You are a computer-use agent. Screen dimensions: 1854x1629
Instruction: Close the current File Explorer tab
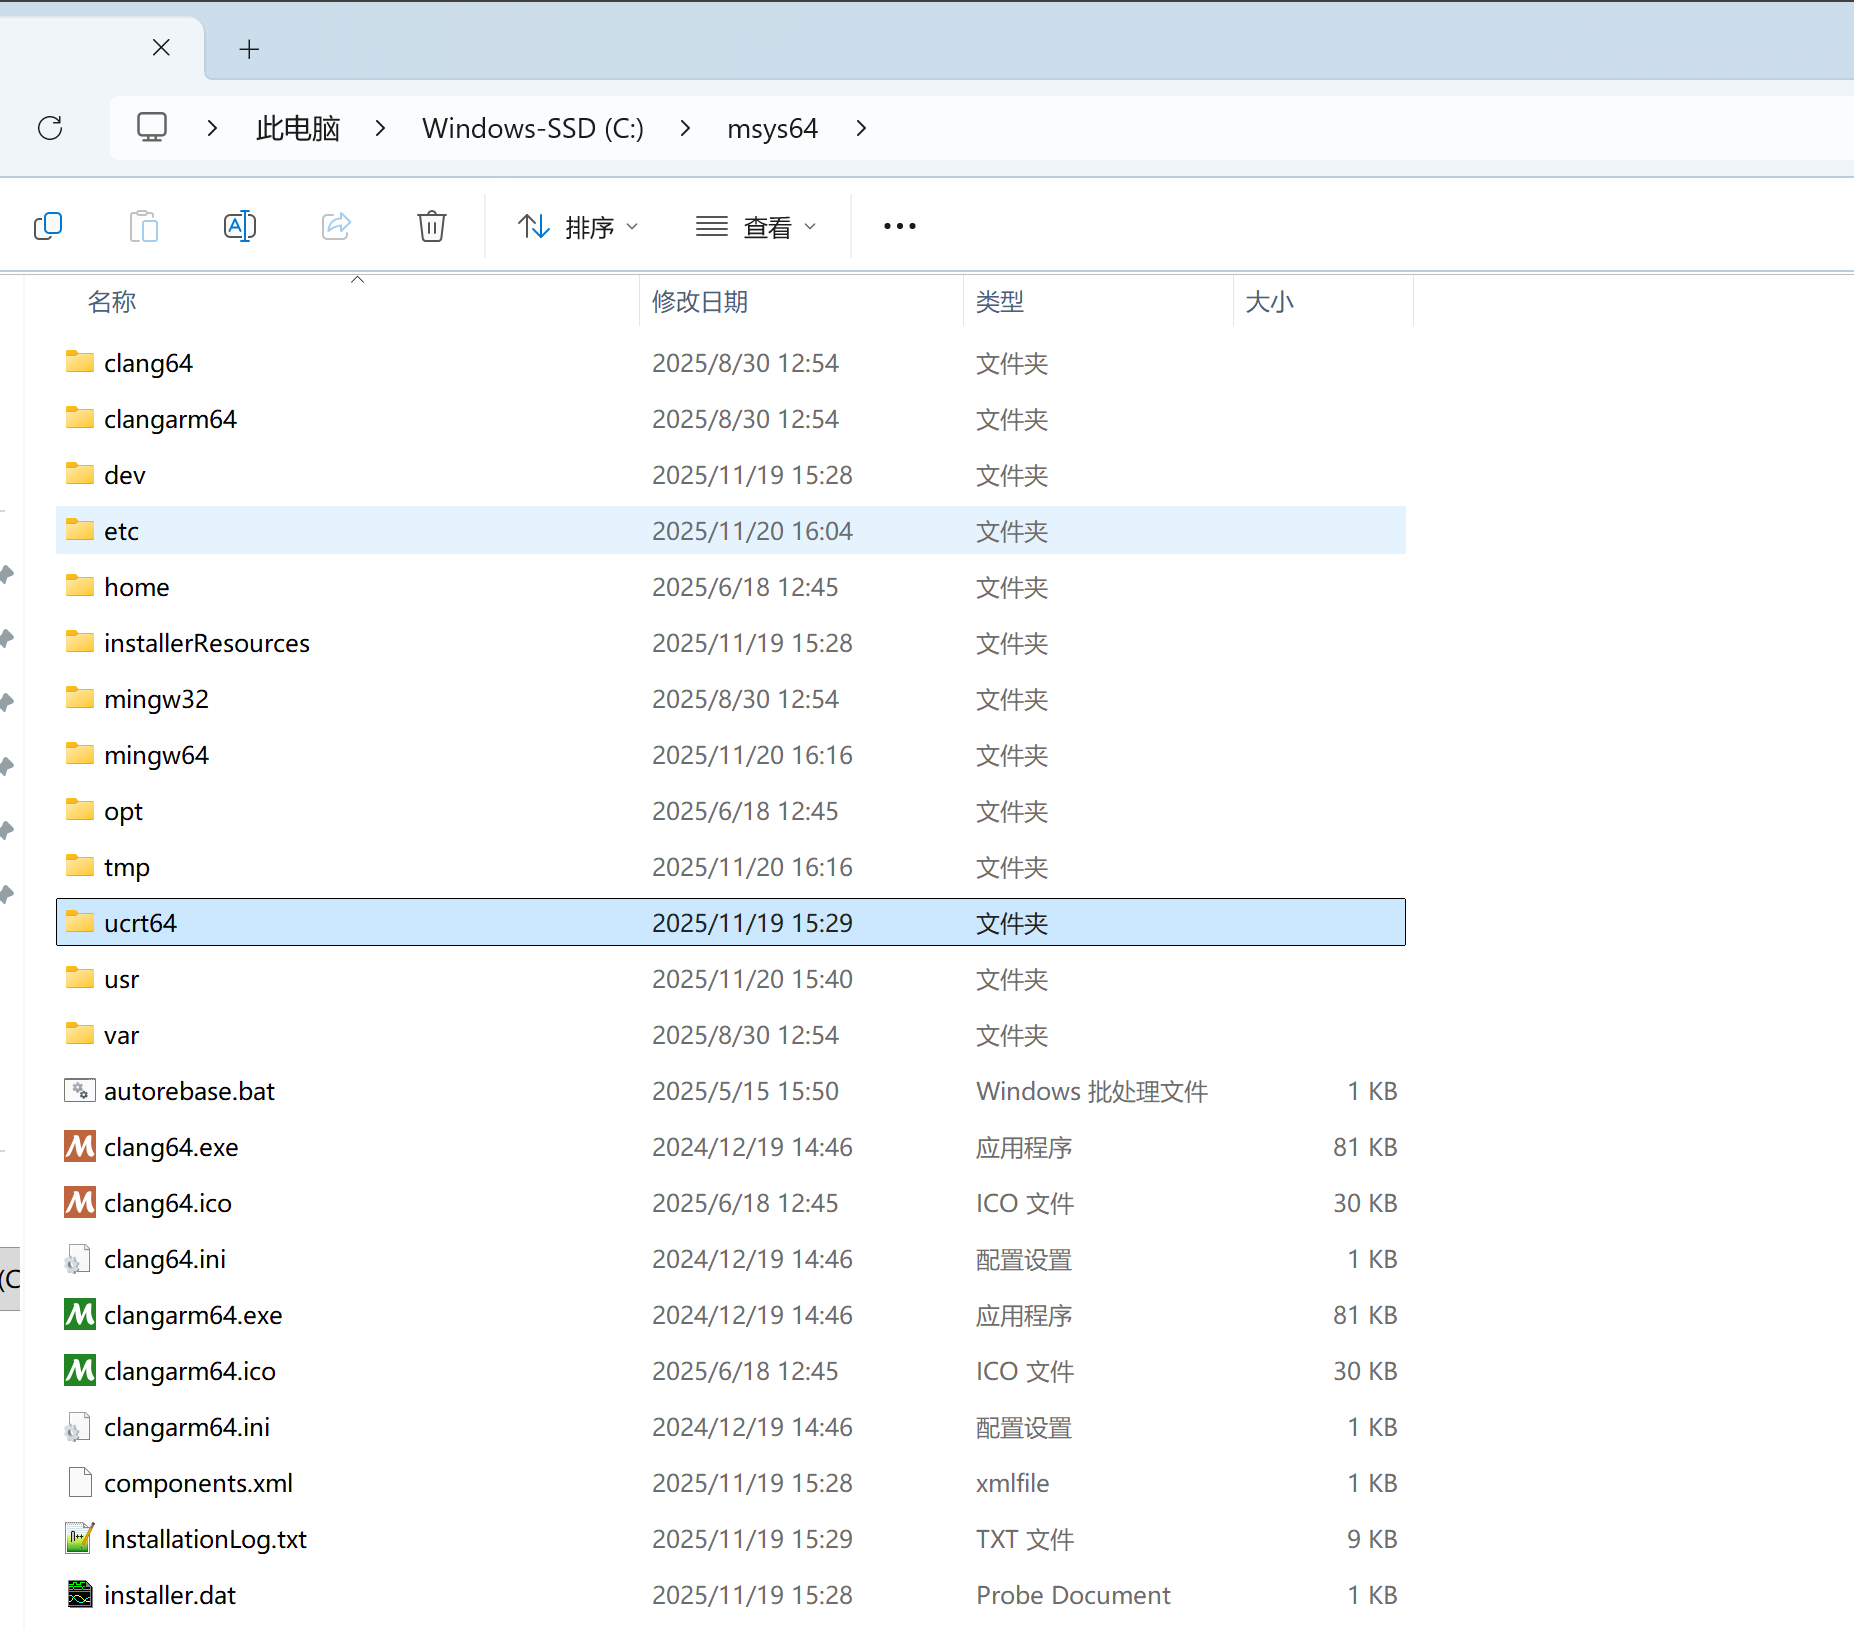[x=161, y=48]
